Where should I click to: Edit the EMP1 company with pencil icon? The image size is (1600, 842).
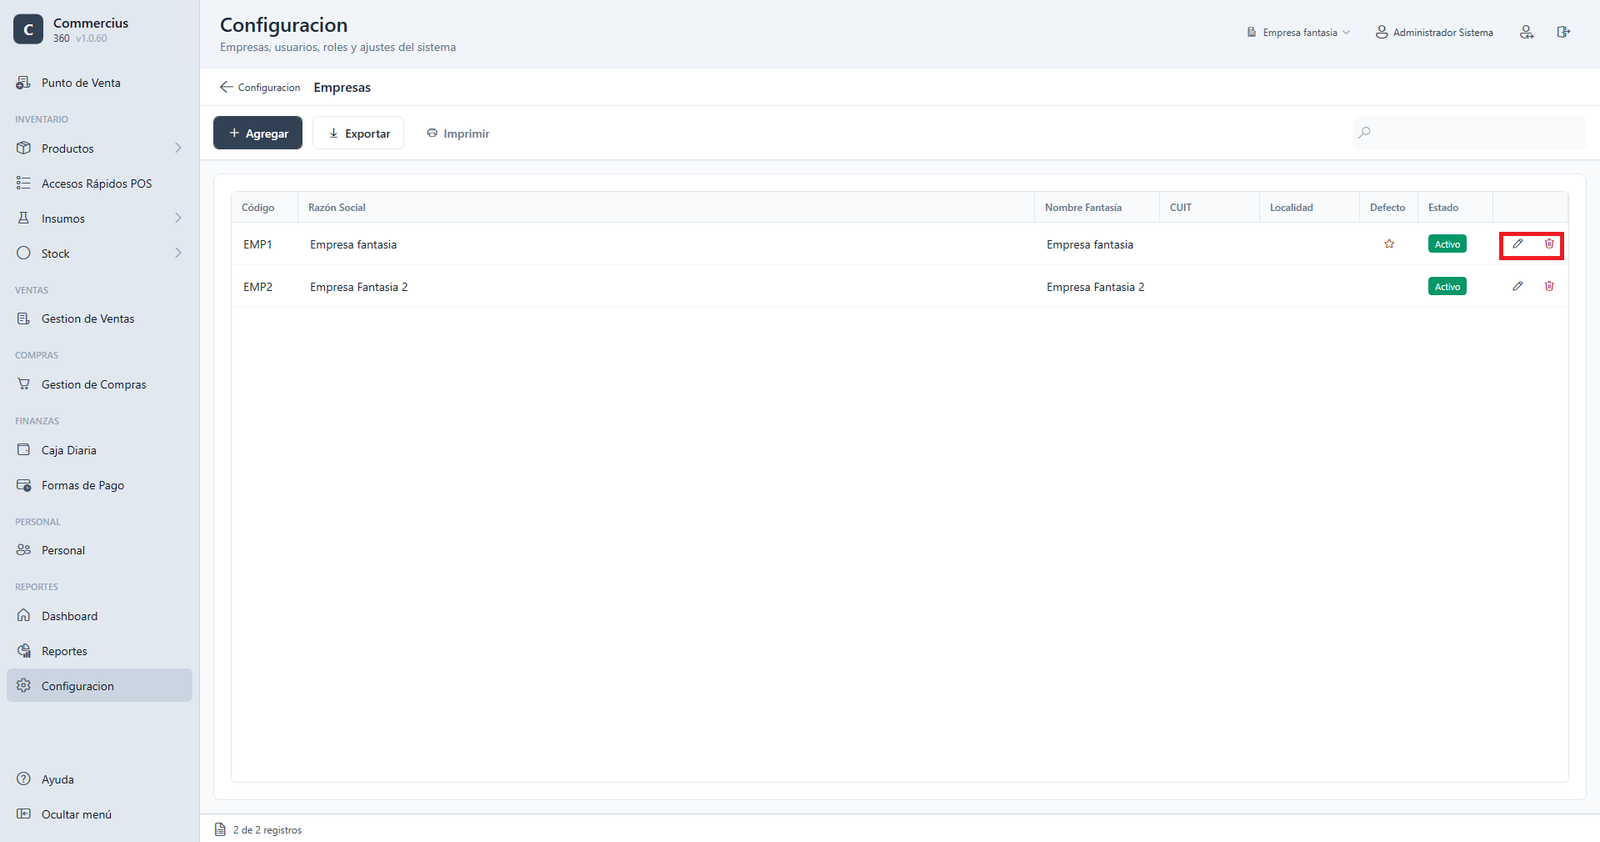(x=1517, y=244)
